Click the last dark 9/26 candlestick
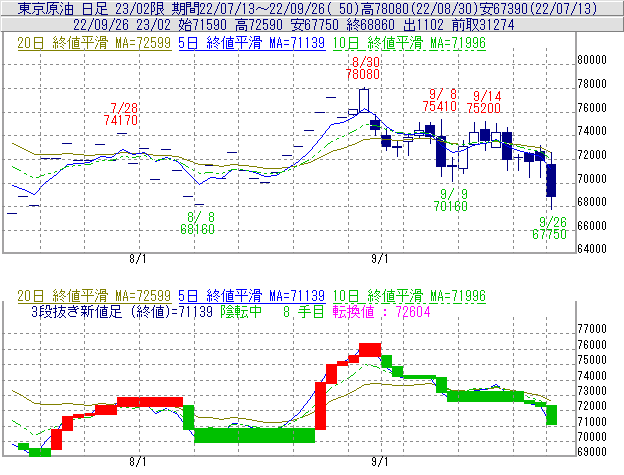This screenshot has width=624, height=475. pyautogui.click(x=551, y=180)
